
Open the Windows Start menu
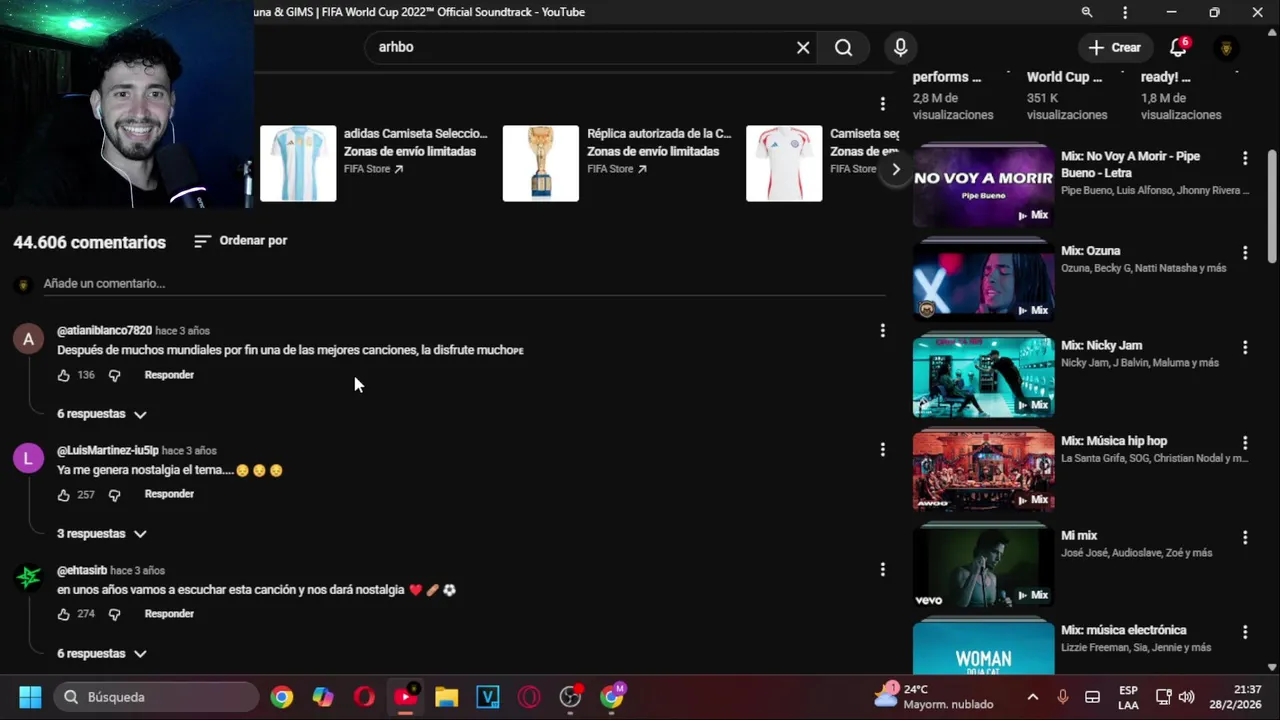tap(30, 697)
